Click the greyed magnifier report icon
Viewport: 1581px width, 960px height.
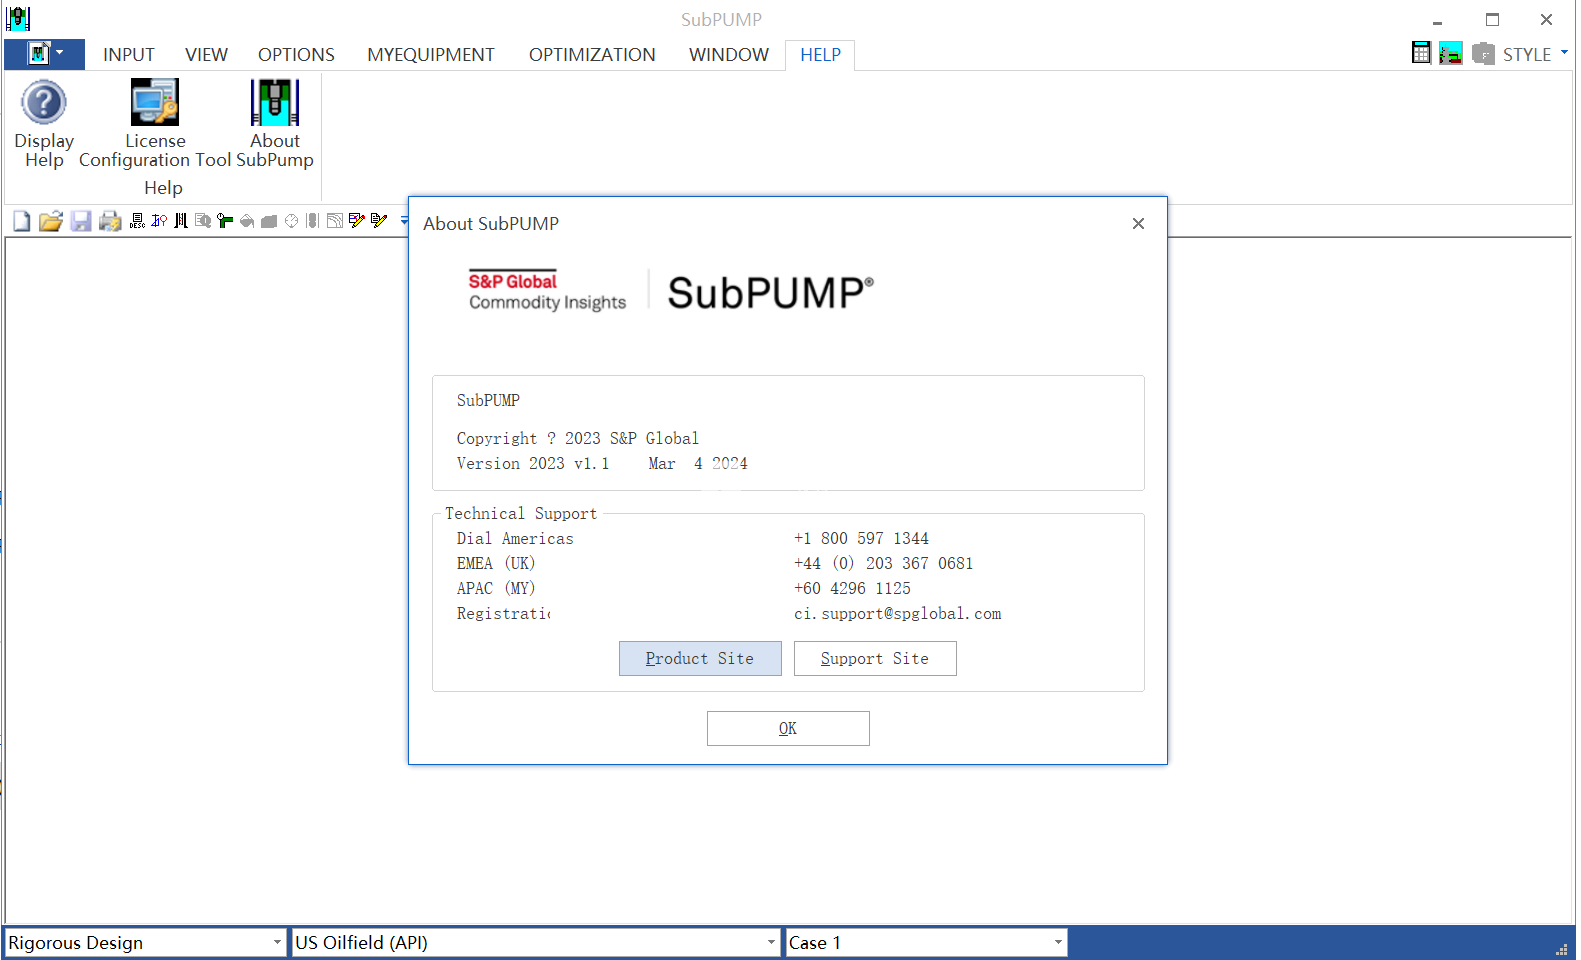point(203,221)
